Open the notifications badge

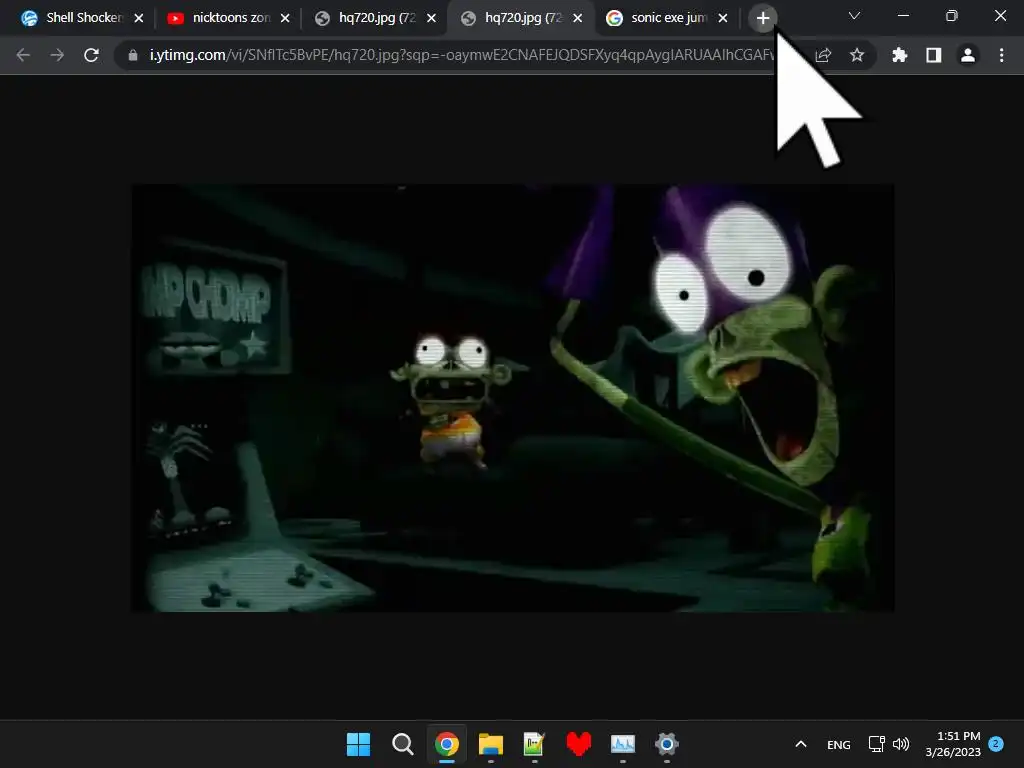[996, 744]
